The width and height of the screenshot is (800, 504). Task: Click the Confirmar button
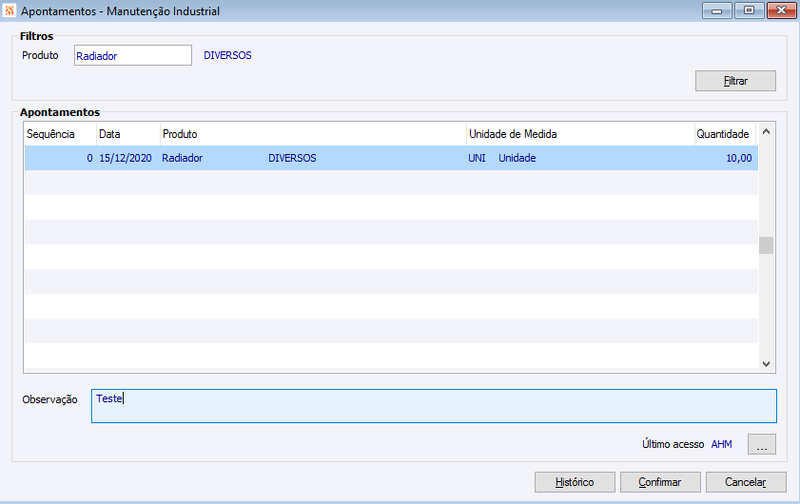(x=660, y=482)
